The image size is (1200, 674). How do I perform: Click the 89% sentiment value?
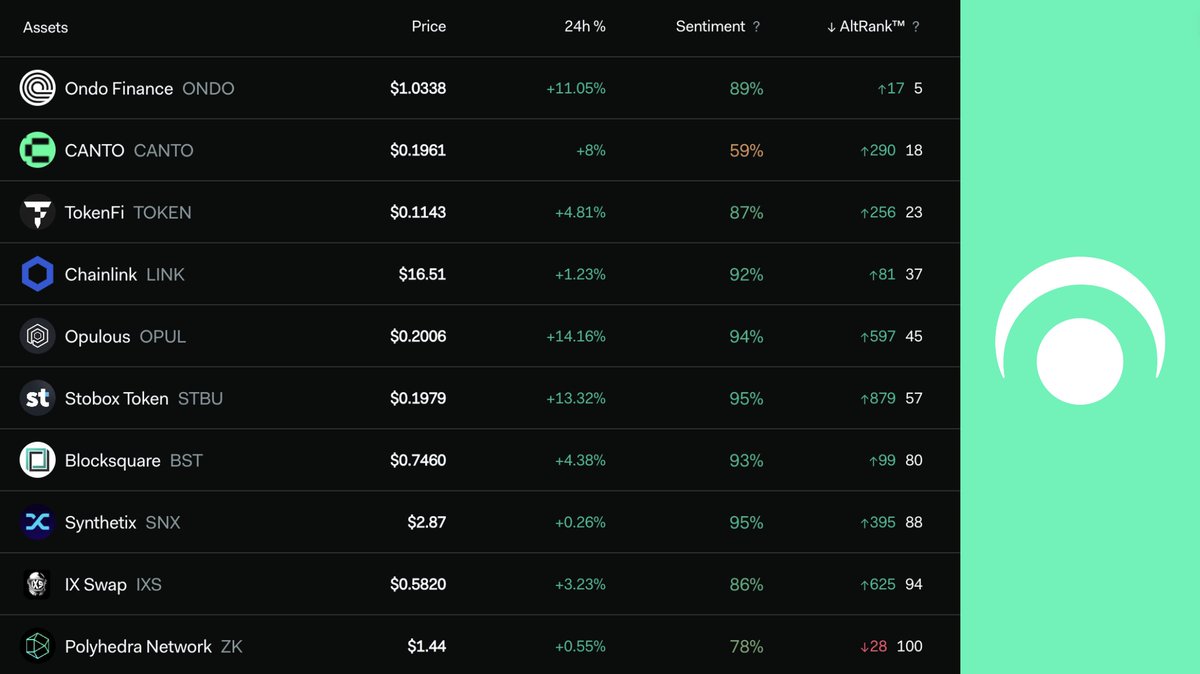pyautogui.click(x=746, y=88)
